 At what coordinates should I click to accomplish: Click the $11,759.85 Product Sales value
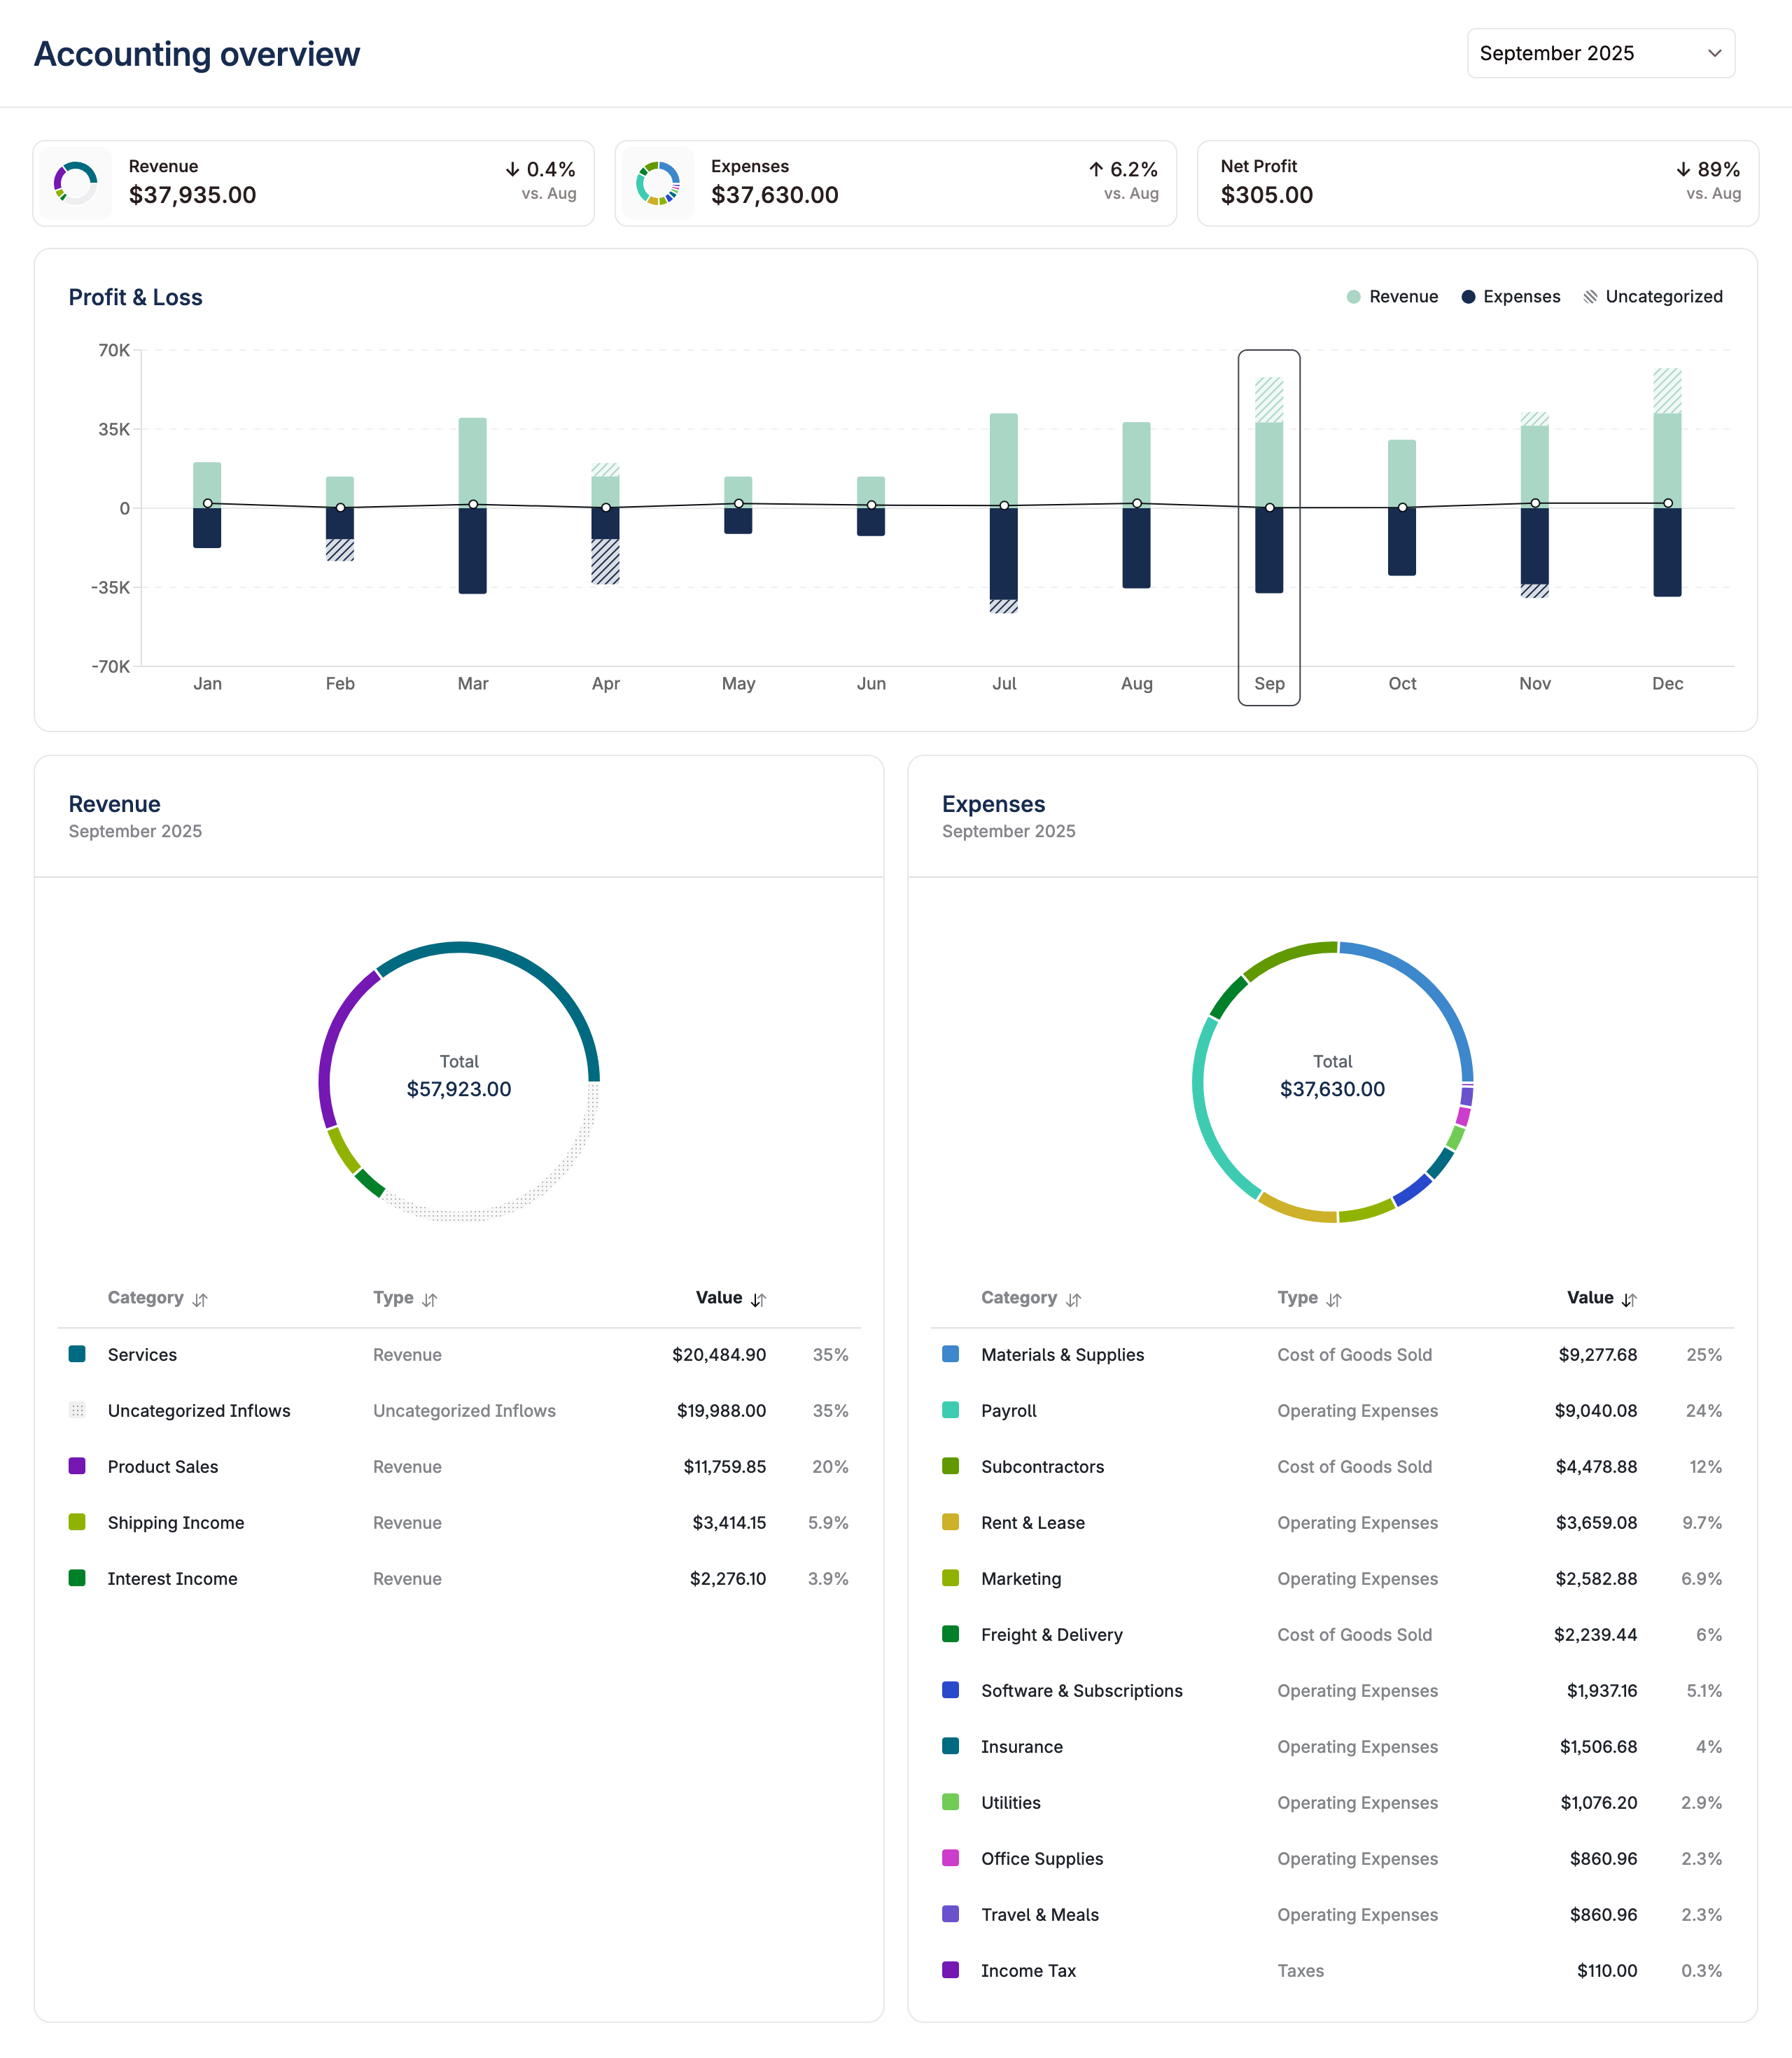[x=724, y=1467]
